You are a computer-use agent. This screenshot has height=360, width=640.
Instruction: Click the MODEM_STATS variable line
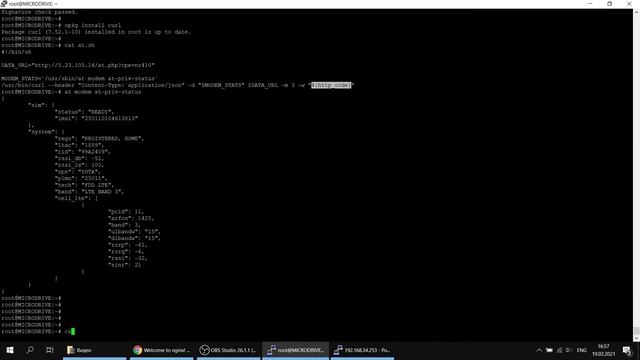79,78
